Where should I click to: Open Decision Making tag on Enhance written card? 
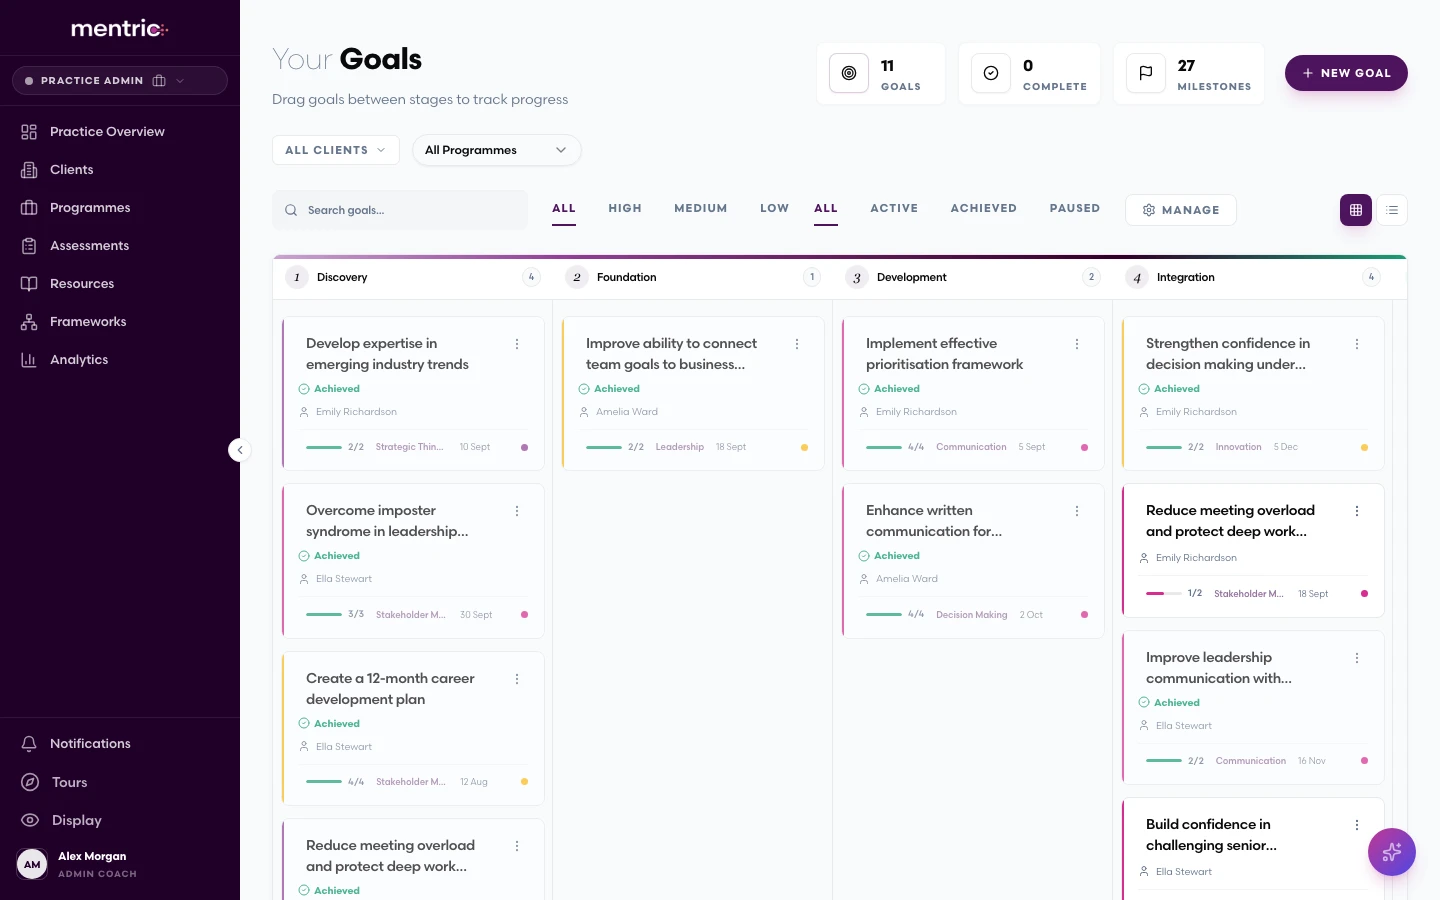971,615
